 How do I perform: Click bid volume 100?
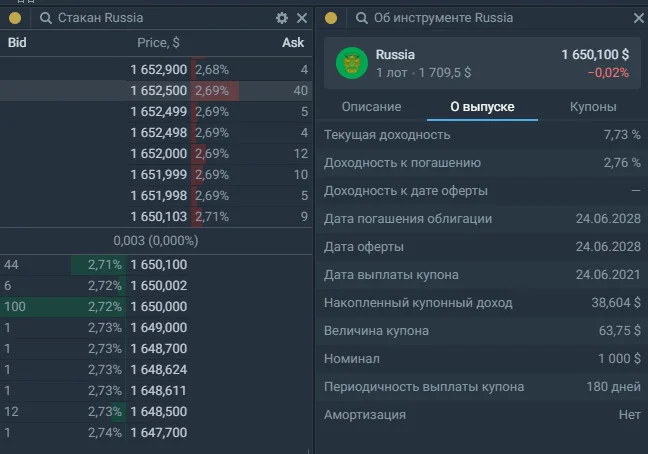click(15, 307)
